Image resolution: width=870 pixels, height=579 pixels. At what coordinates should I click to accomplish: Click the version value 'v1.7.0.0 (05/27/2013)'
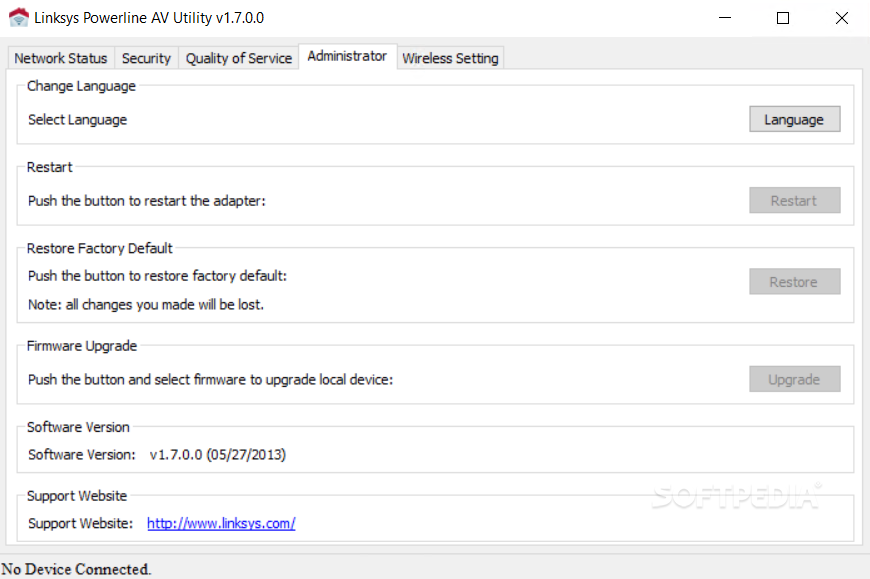pyautogui.click(x=218, y=455)
